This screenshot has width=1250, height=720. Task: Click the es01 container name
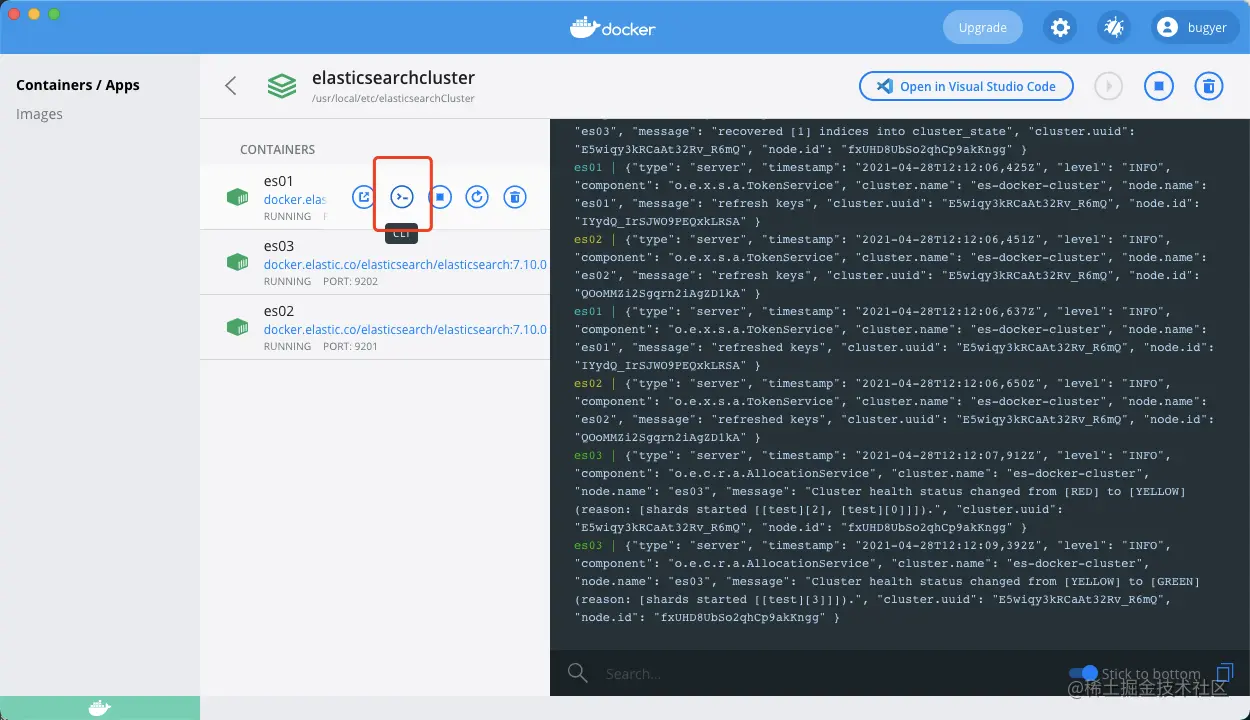coord(279,181)
